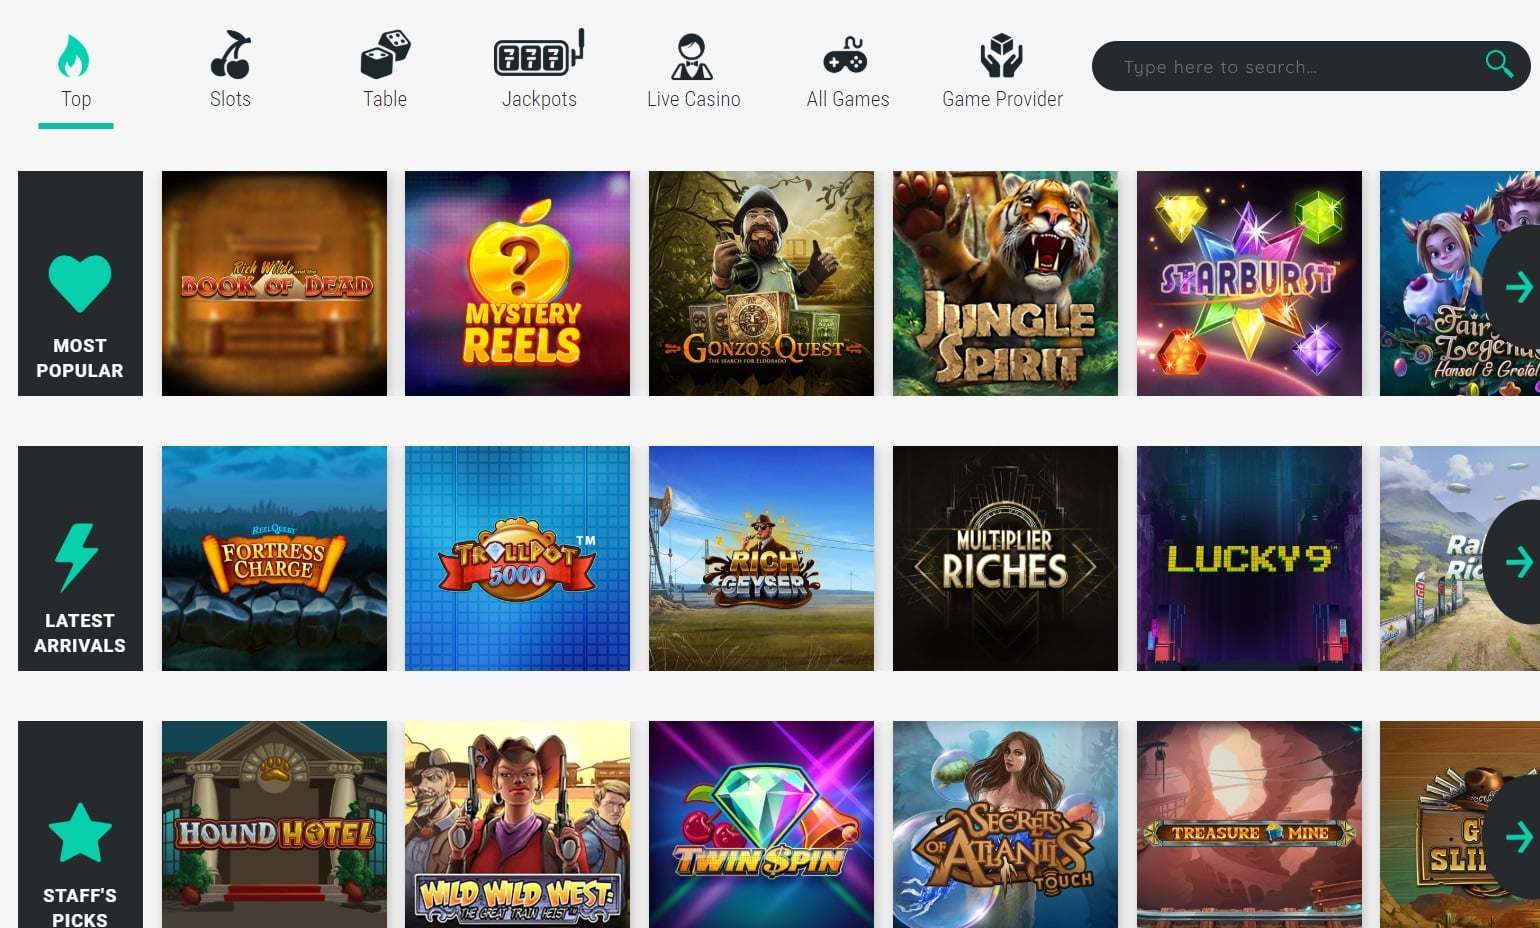This screenshot has height=928, width=1540.
Task: Show more Latest Arrivals with right arrow
Action: click(1516, 562)
